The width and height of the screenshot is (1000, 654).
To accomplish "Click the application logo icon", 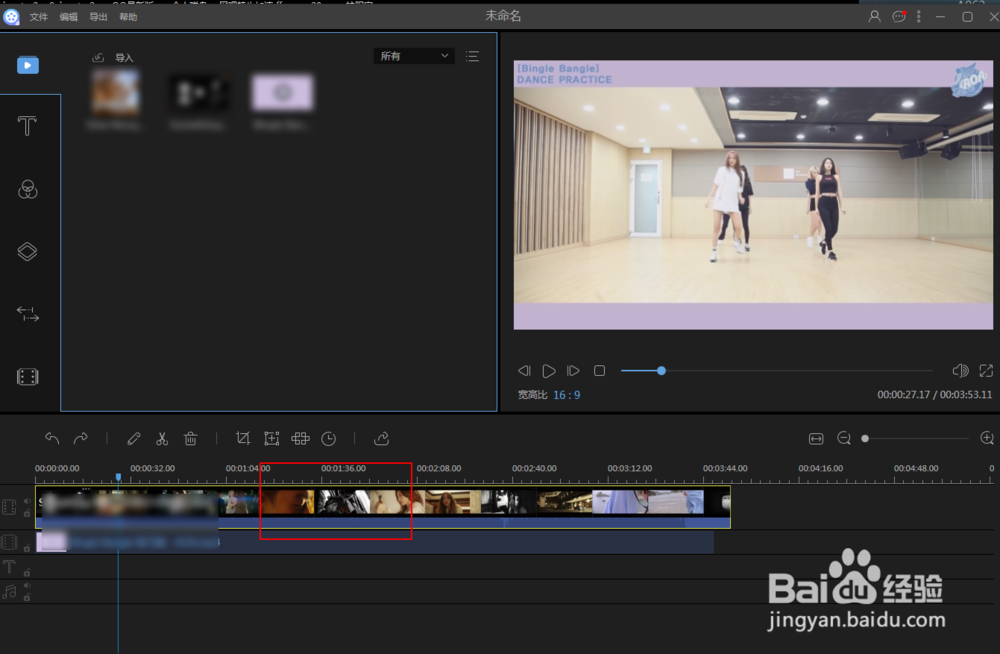I will tap(11, 17).
